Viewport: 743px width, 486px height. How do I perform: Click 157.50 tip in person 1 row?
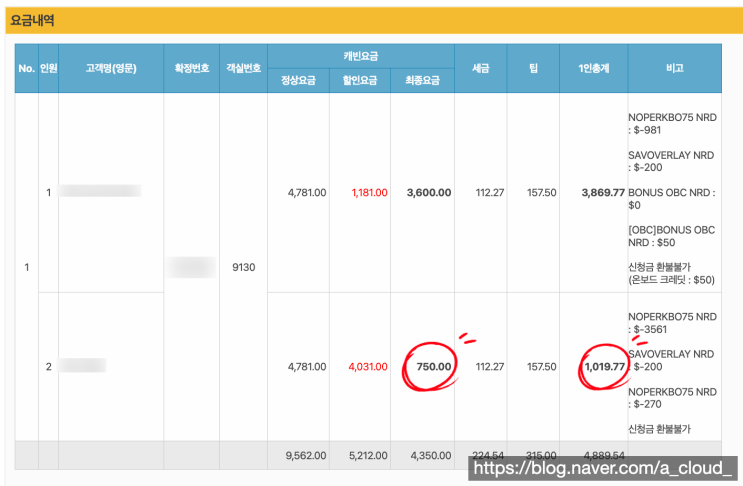(542, 192)
